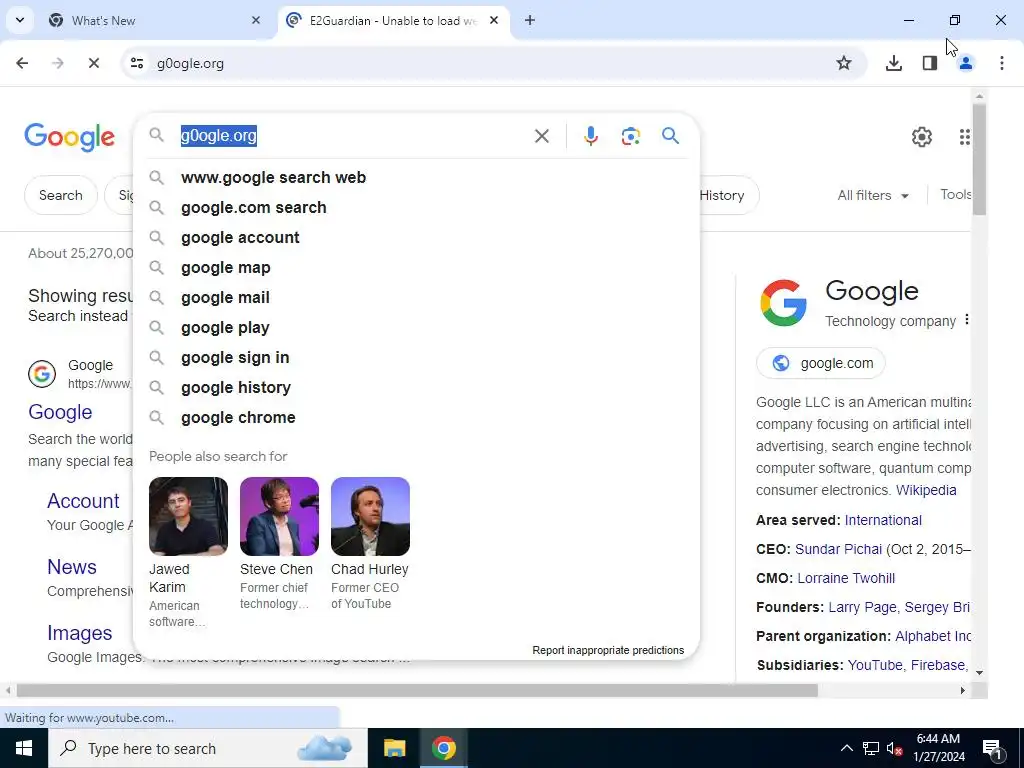Screen dimensions: 1024x768
Task: Choose suggestion google chrome
Action: click(417, 418)
